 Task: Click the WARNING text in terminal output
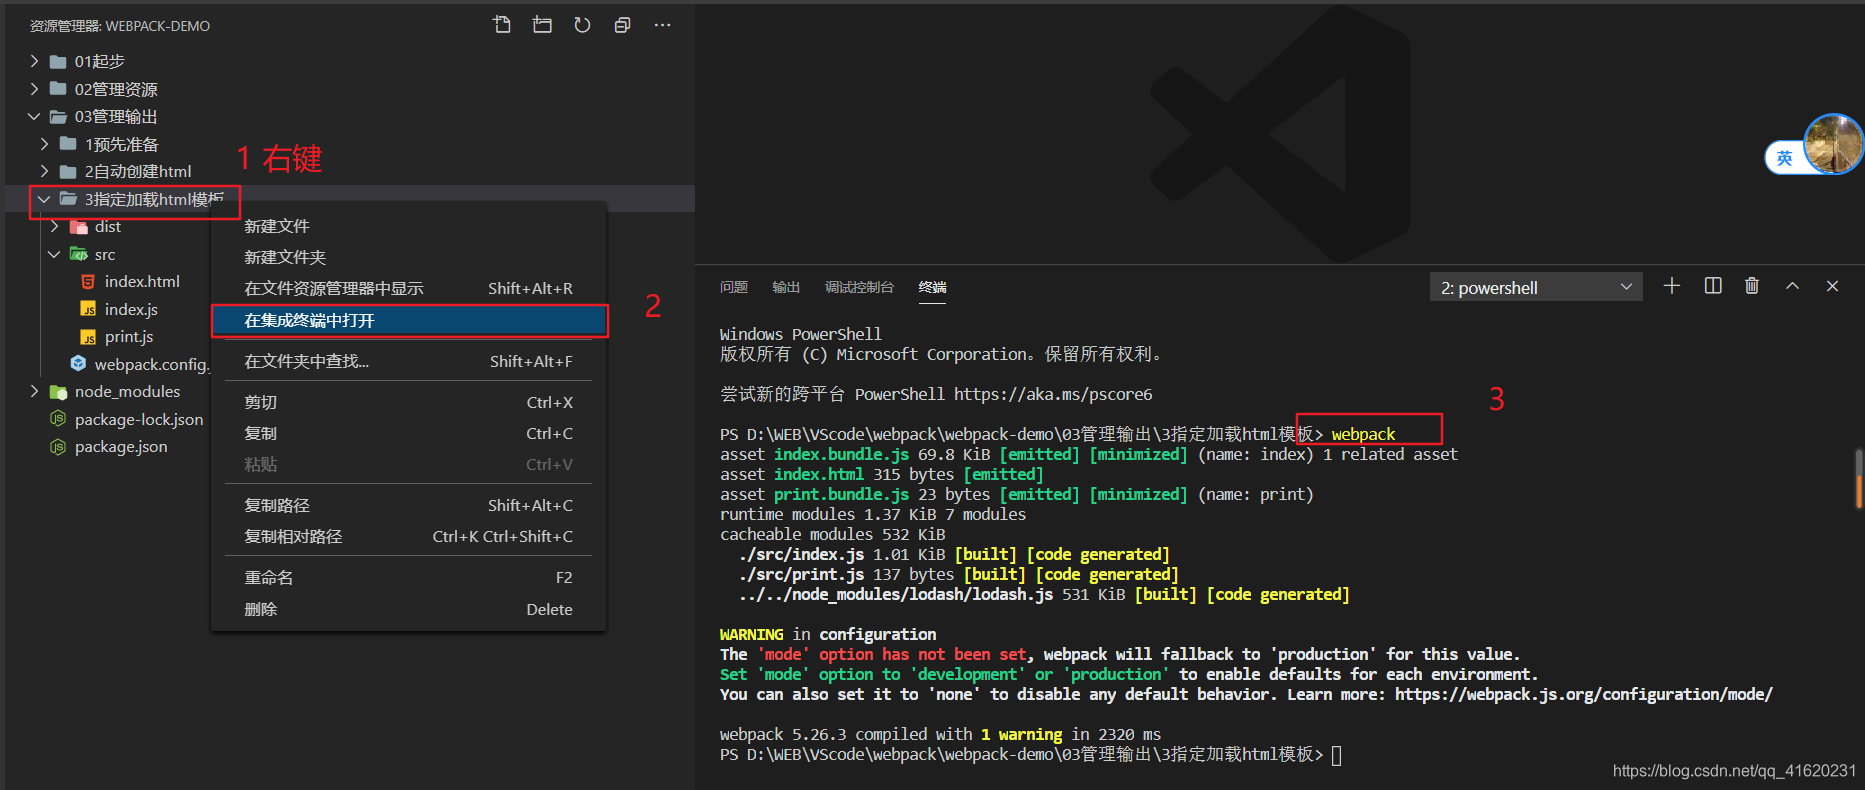pos(752,634)
